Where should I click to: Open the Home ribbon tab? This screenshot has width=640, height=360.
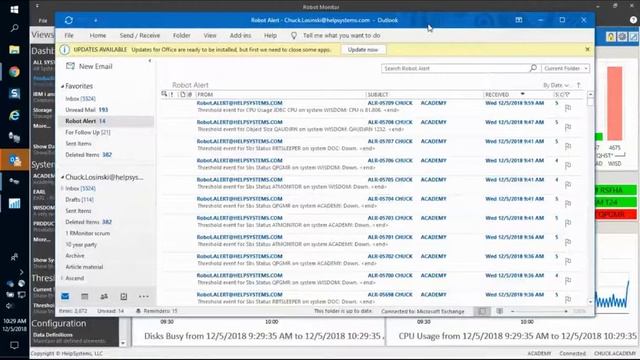98,36
